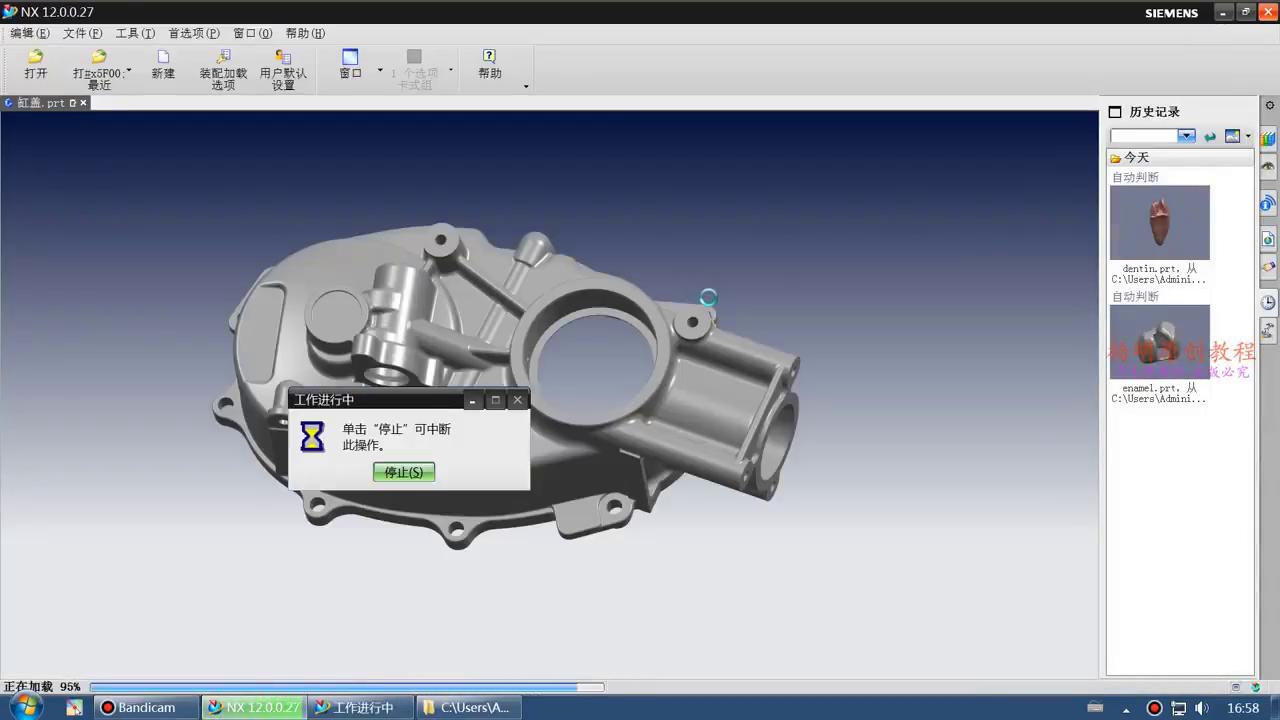Expand the thumbnail view mode dropdown arrow

[1248, 136]
